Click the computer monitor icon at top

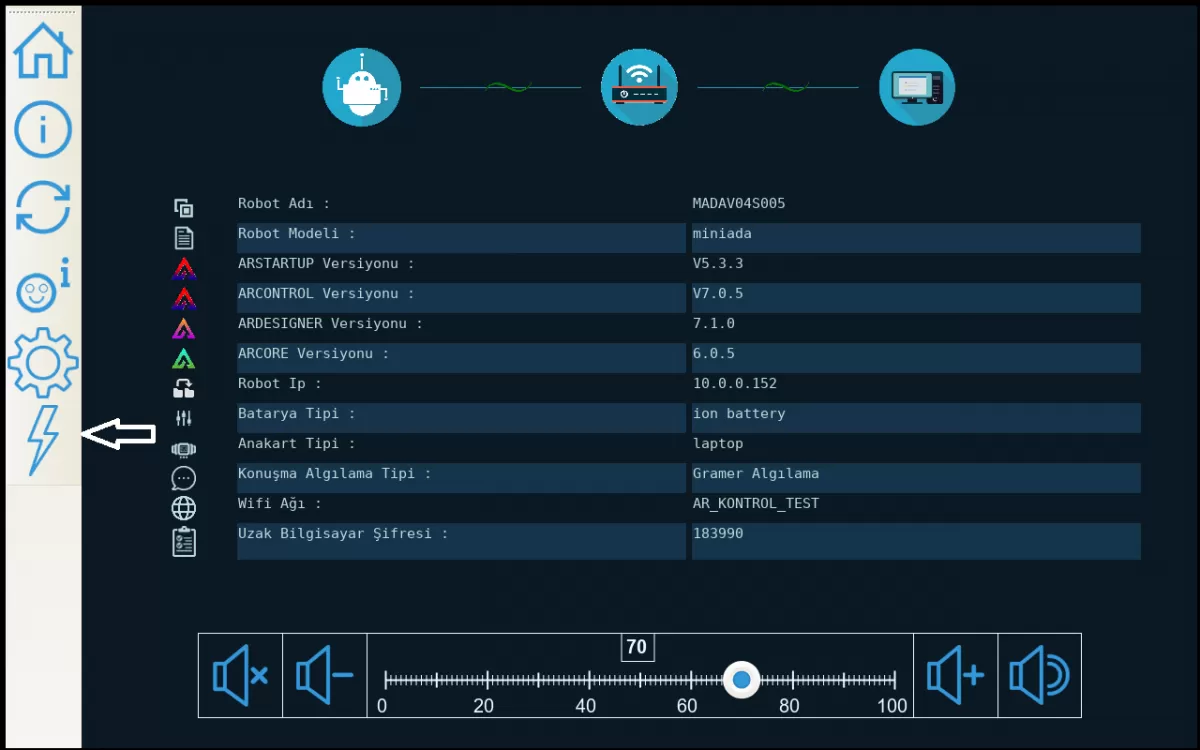click(x=917, y=88)
